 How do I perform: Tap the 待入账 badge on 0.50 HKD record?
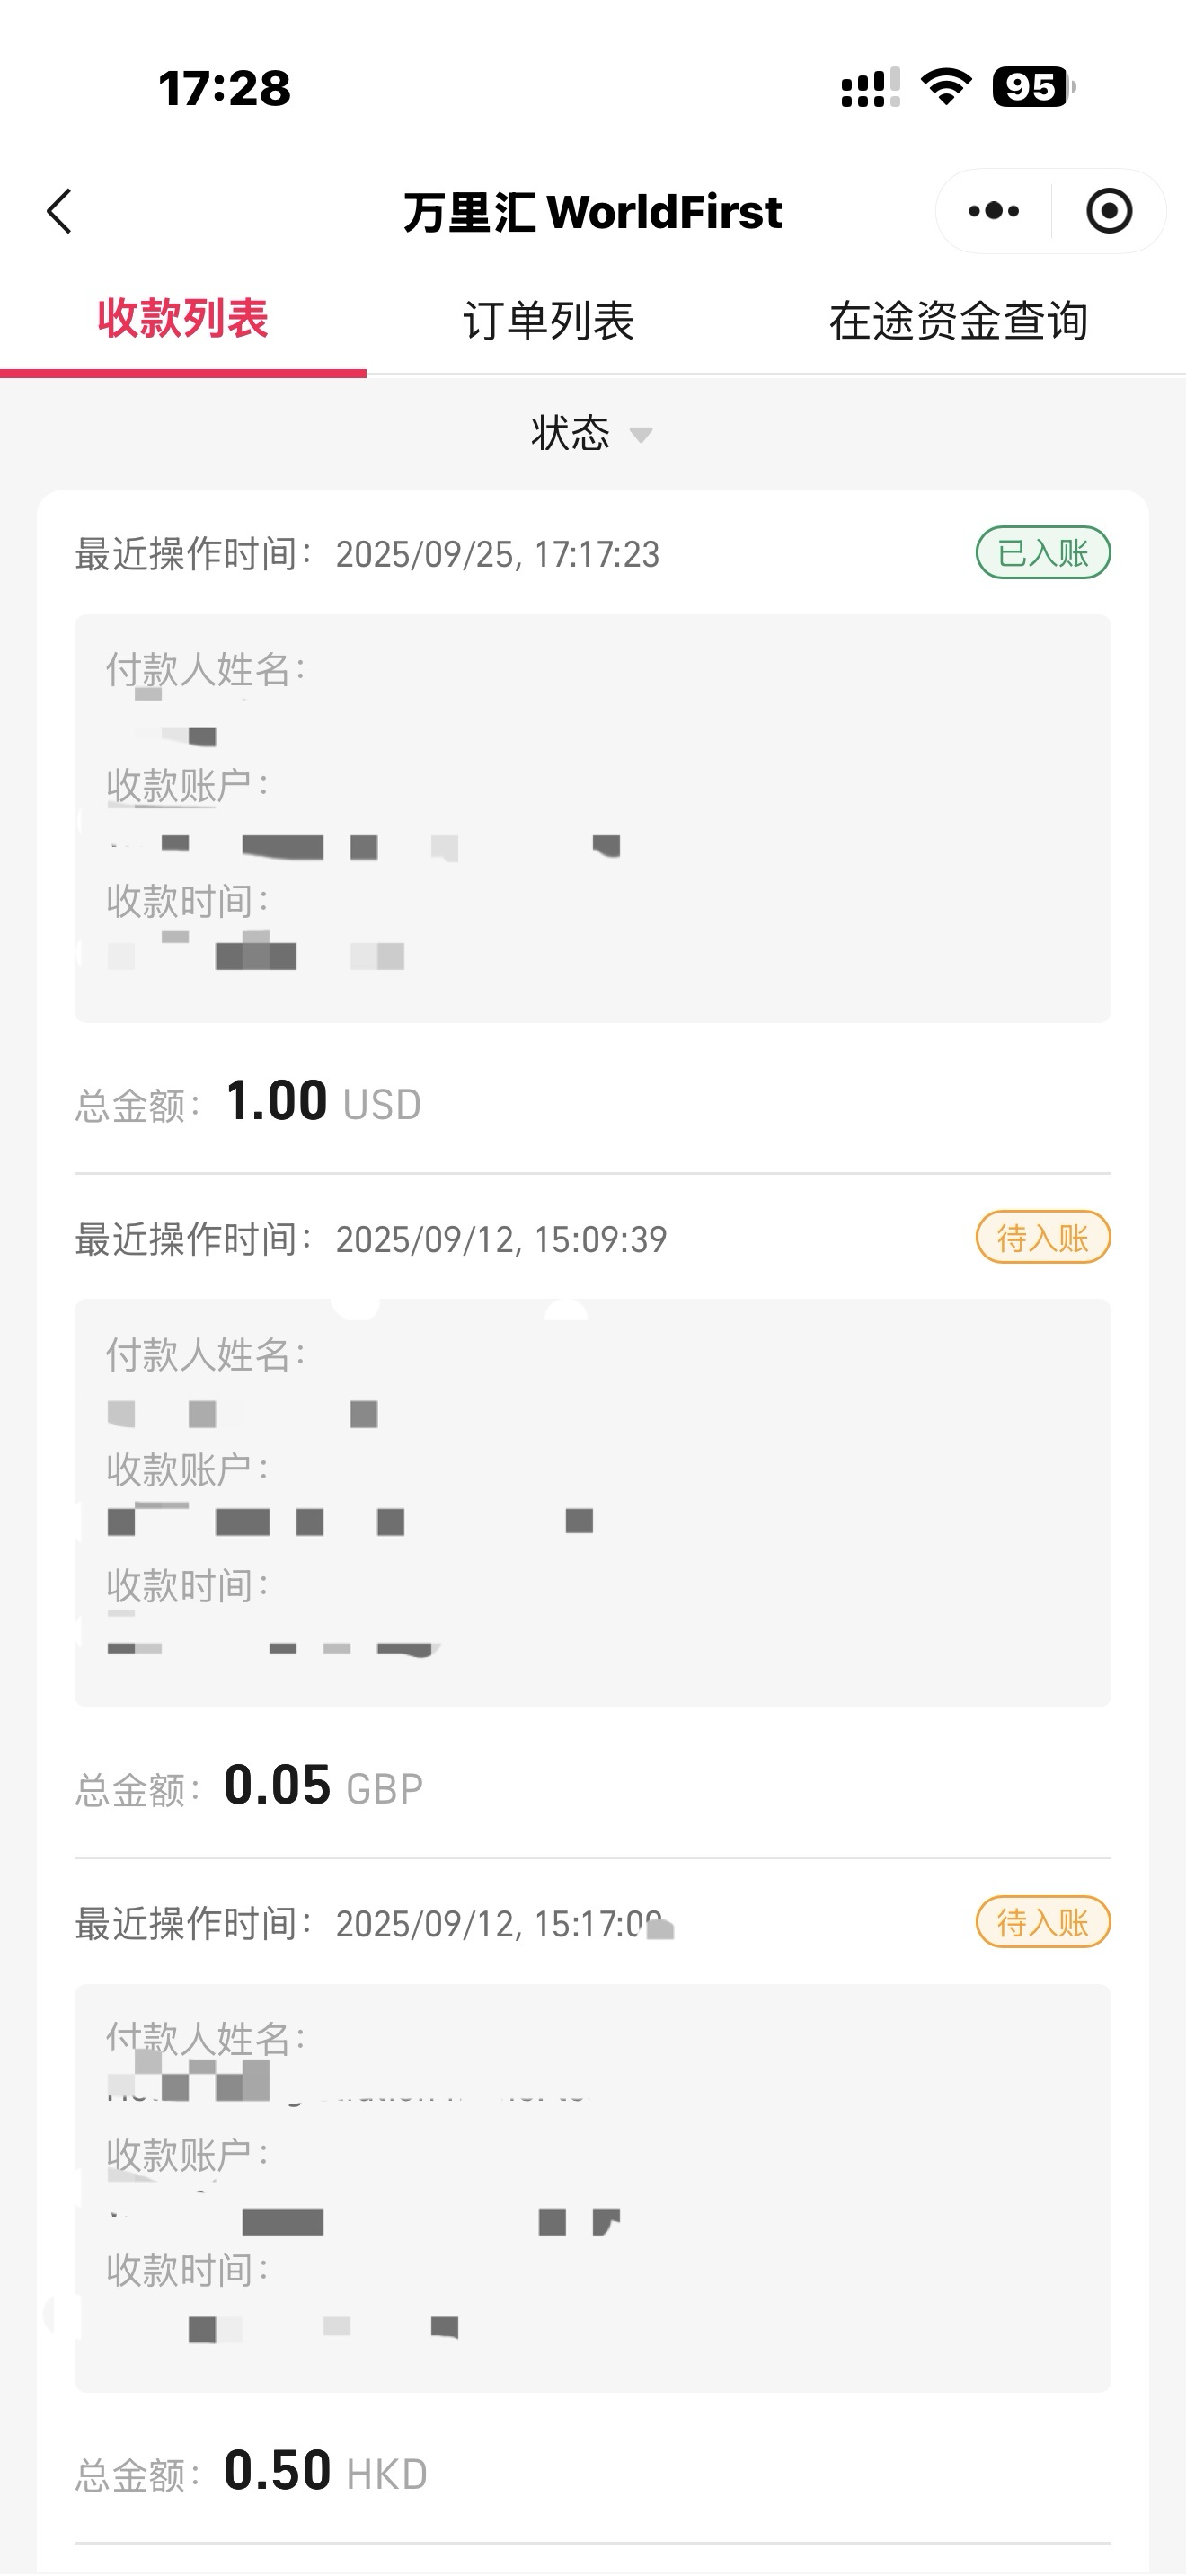pyautogui.click(x=1043, y=1922)
